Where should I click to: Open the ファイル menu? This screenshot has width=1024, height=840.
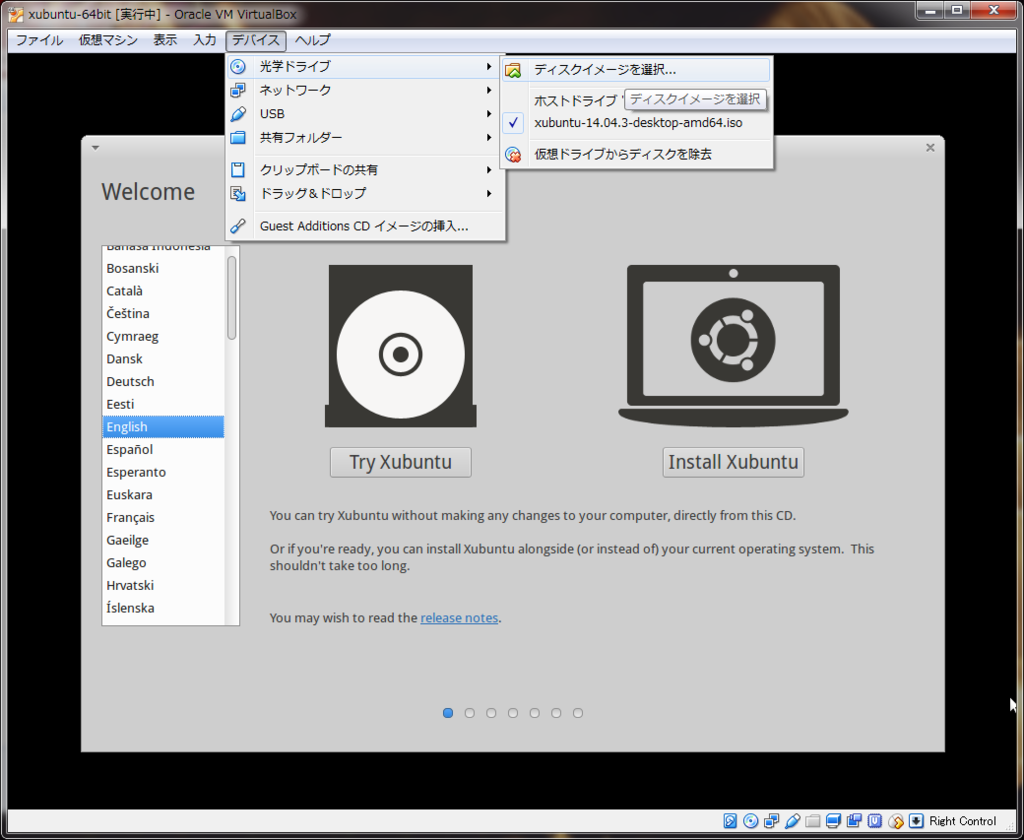(39, 40)
